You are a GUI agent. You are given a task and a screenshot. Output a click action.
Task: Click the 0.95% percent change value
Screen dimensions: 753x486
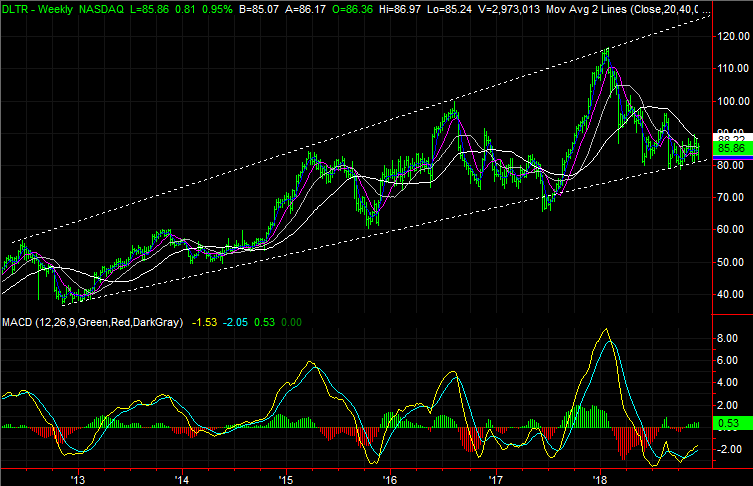[x=217, y=9]
